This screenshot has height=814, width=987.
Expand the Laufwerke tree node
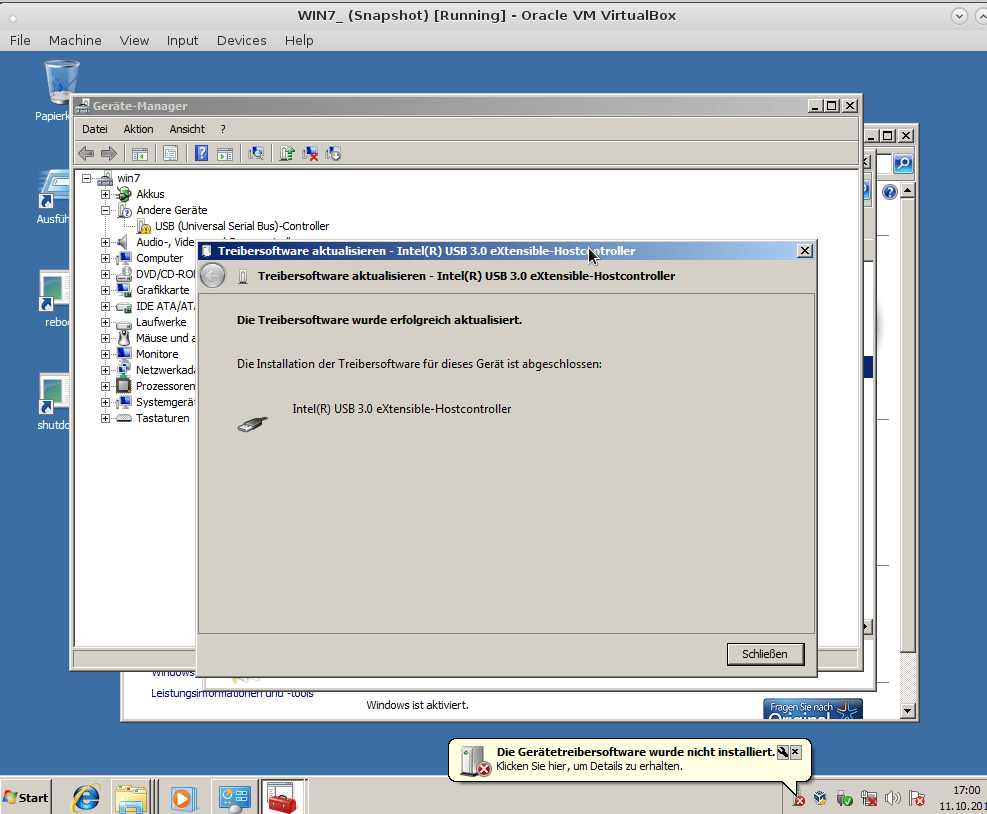(x=105, y=322)
